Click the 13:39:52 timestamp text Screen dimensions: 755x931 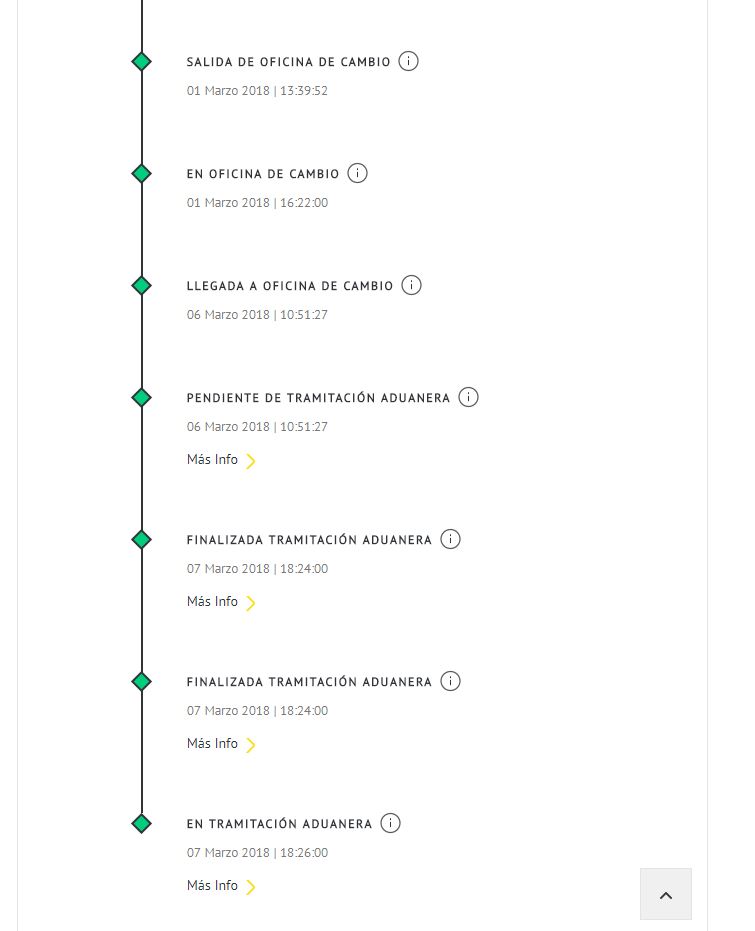(257, 91)
